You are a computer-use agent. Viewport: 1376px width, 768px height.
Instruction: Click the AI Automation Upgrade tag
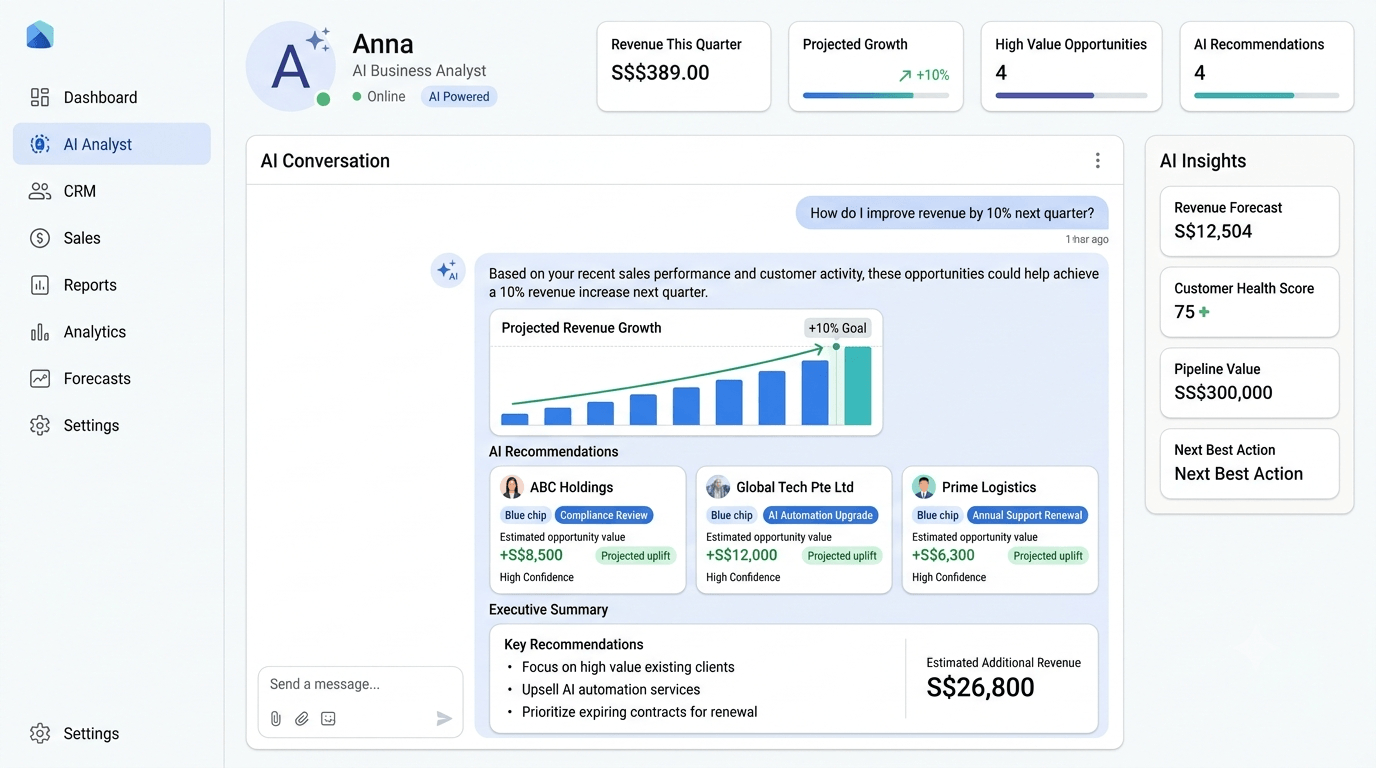coord(821,515)
